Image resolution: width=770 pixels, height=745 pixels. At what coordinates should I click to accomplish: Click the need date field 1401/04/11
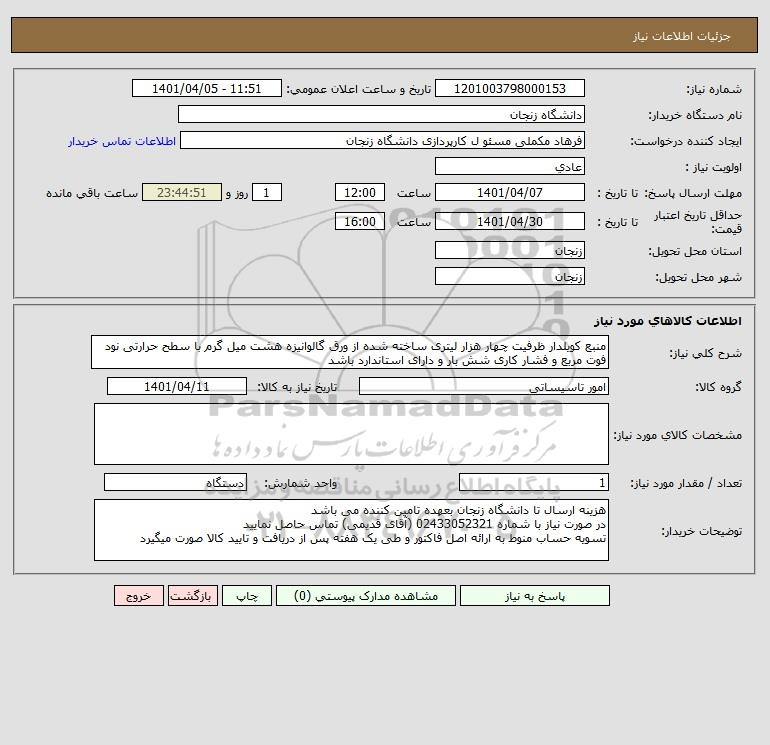click(177, 386)
